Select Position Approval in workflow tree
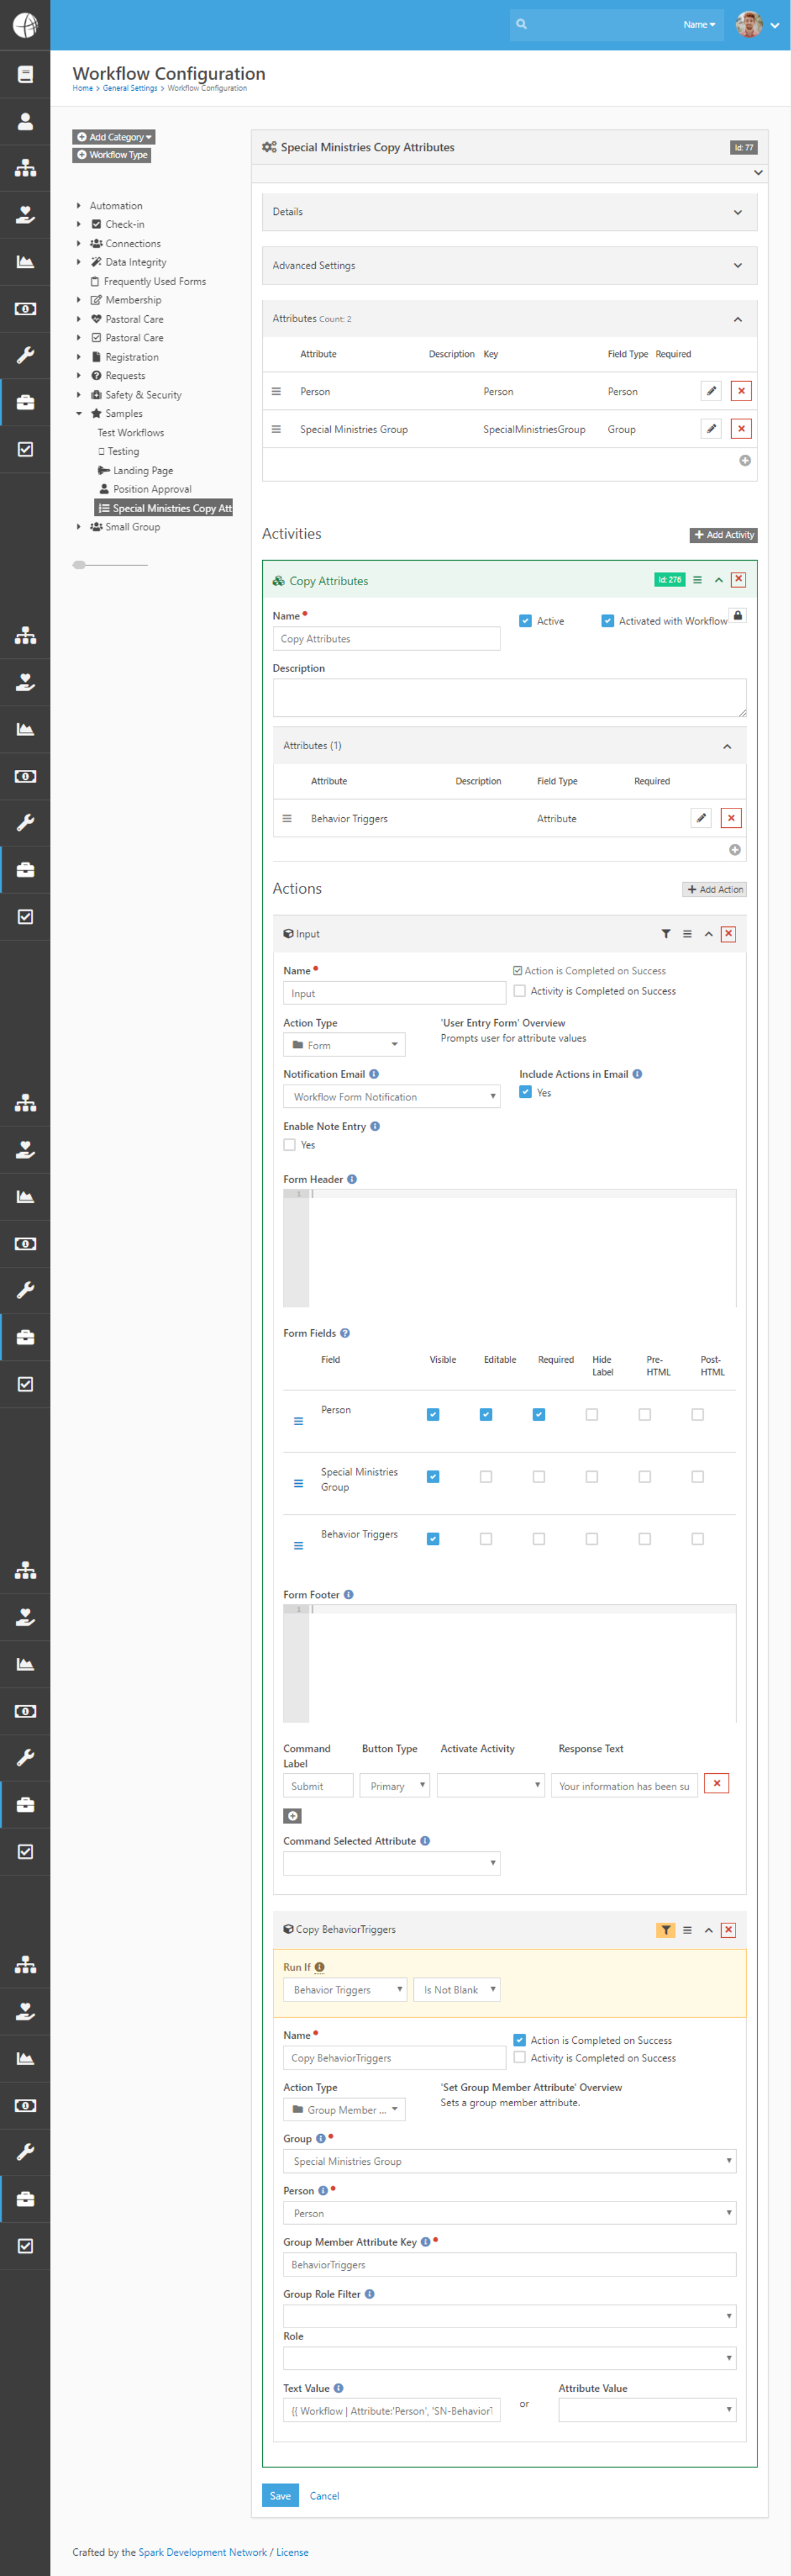The width and height of the screenshot is (791, 2576). pos(151,489)
